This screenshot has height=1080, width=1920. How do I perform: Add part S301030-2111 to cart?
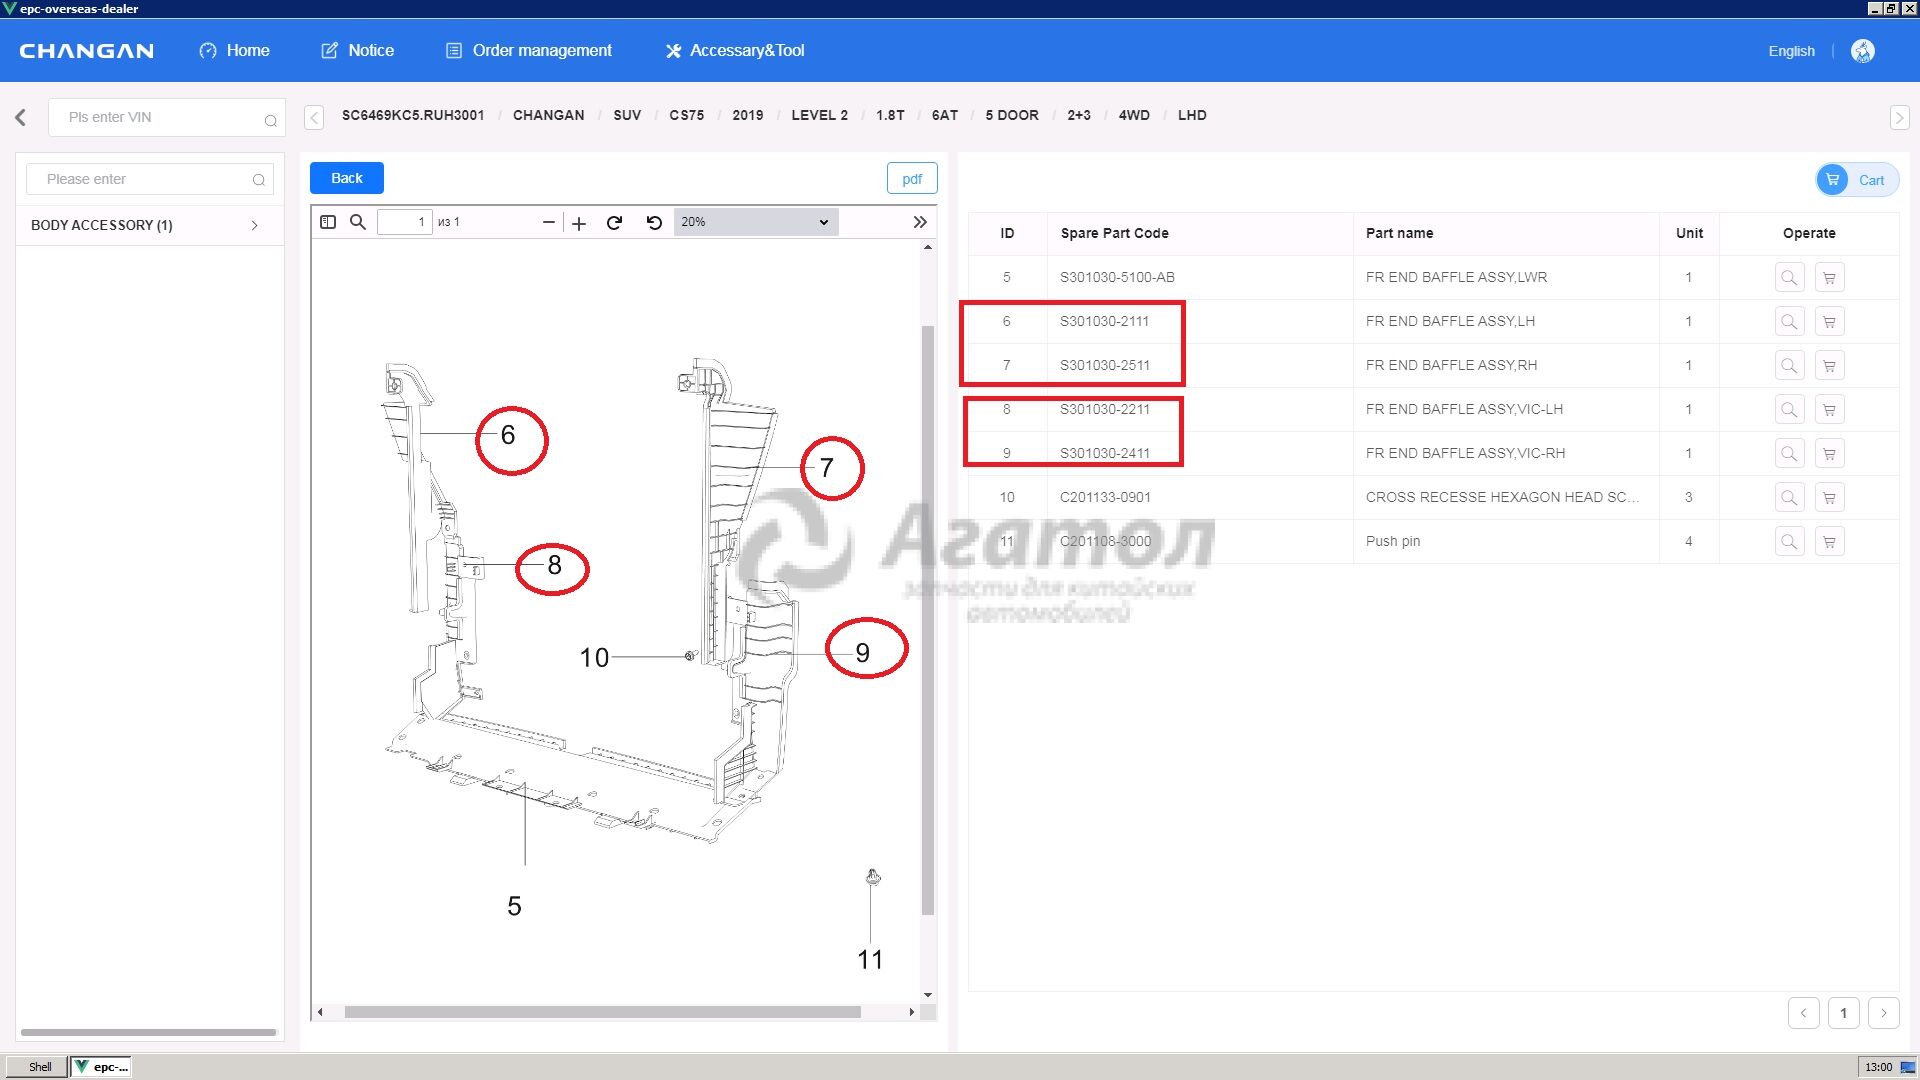pos(1829,322)
